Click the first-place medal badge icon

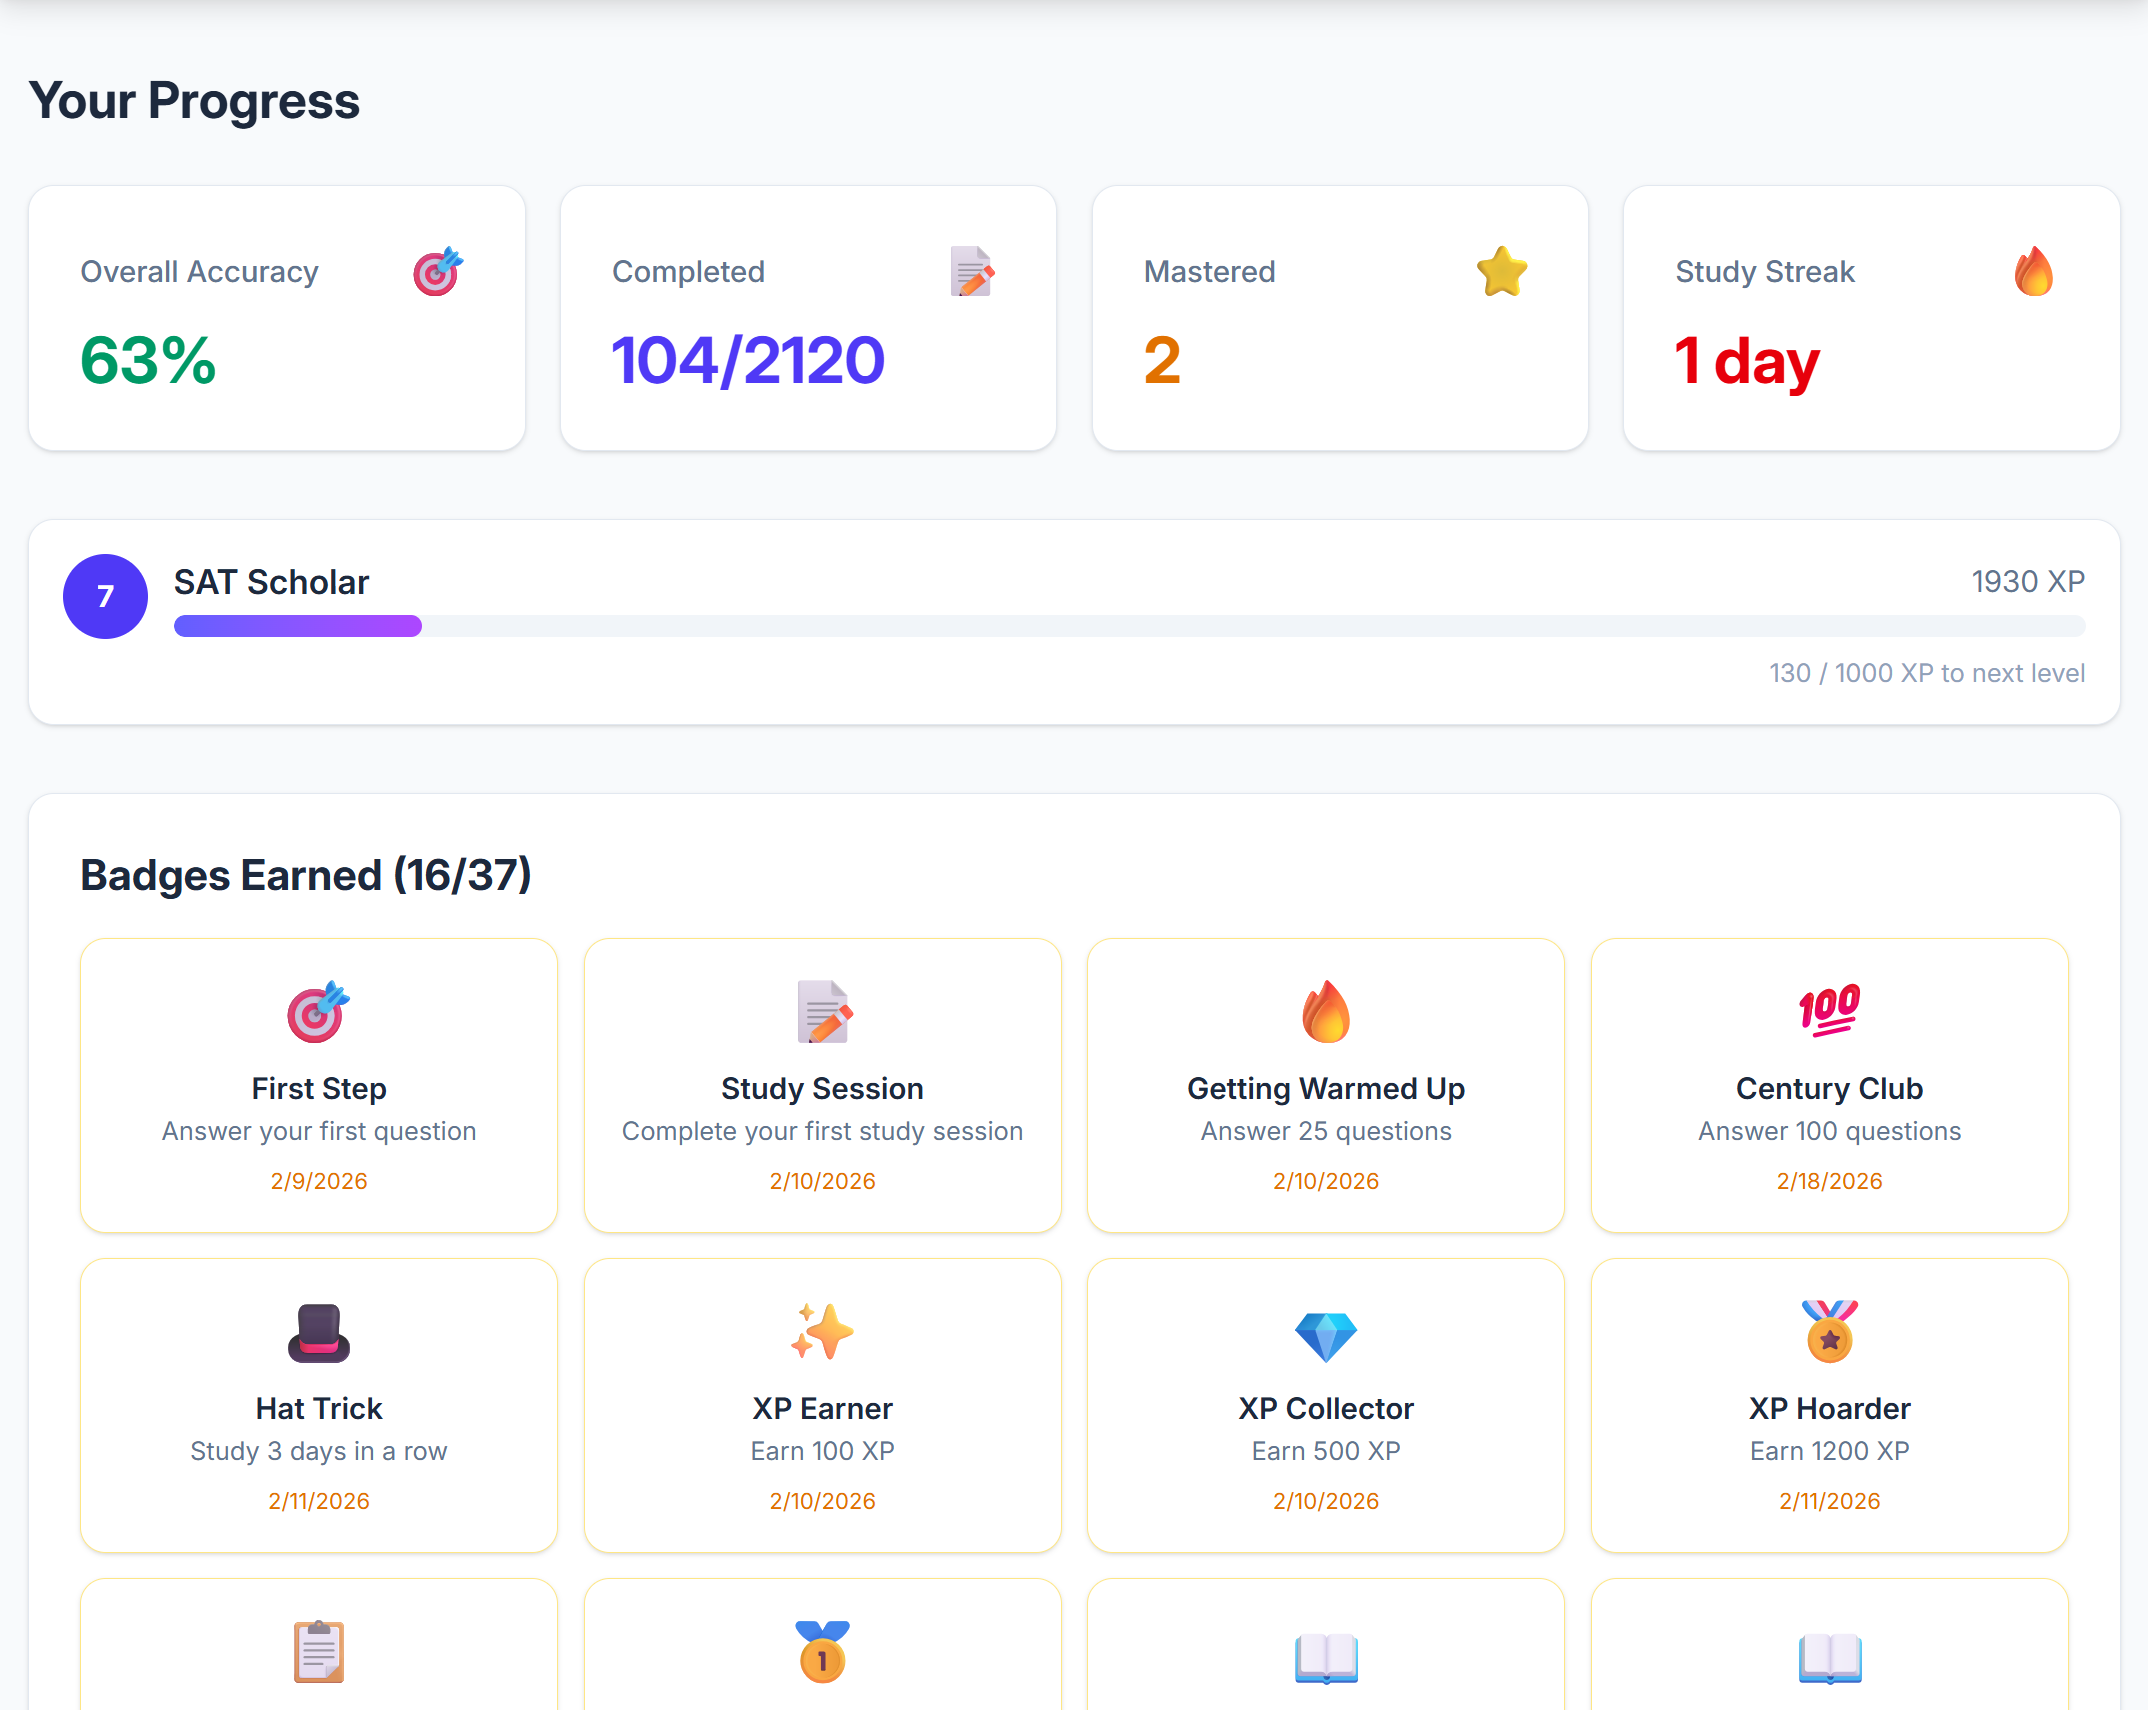822,1652
